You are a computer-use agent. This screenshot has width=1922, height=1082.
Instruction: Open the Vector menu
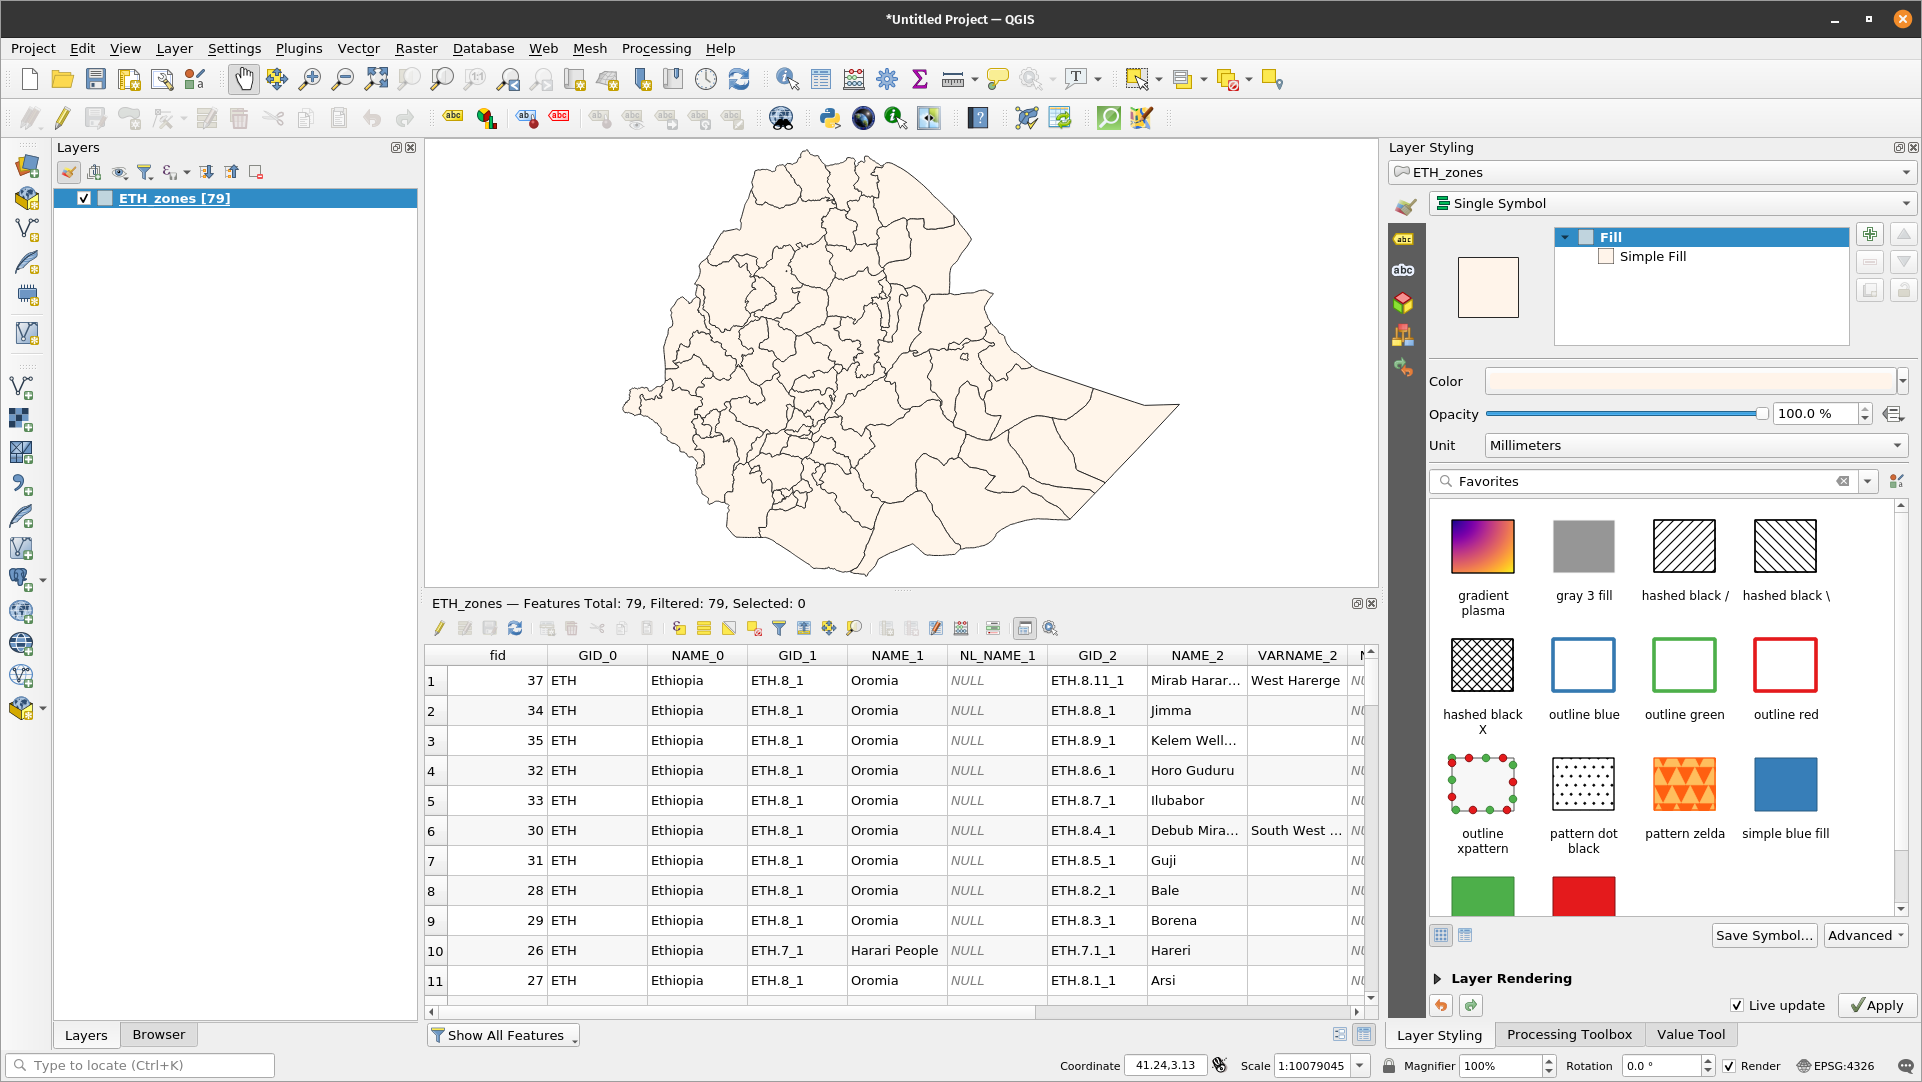click(x=358, y=48)
